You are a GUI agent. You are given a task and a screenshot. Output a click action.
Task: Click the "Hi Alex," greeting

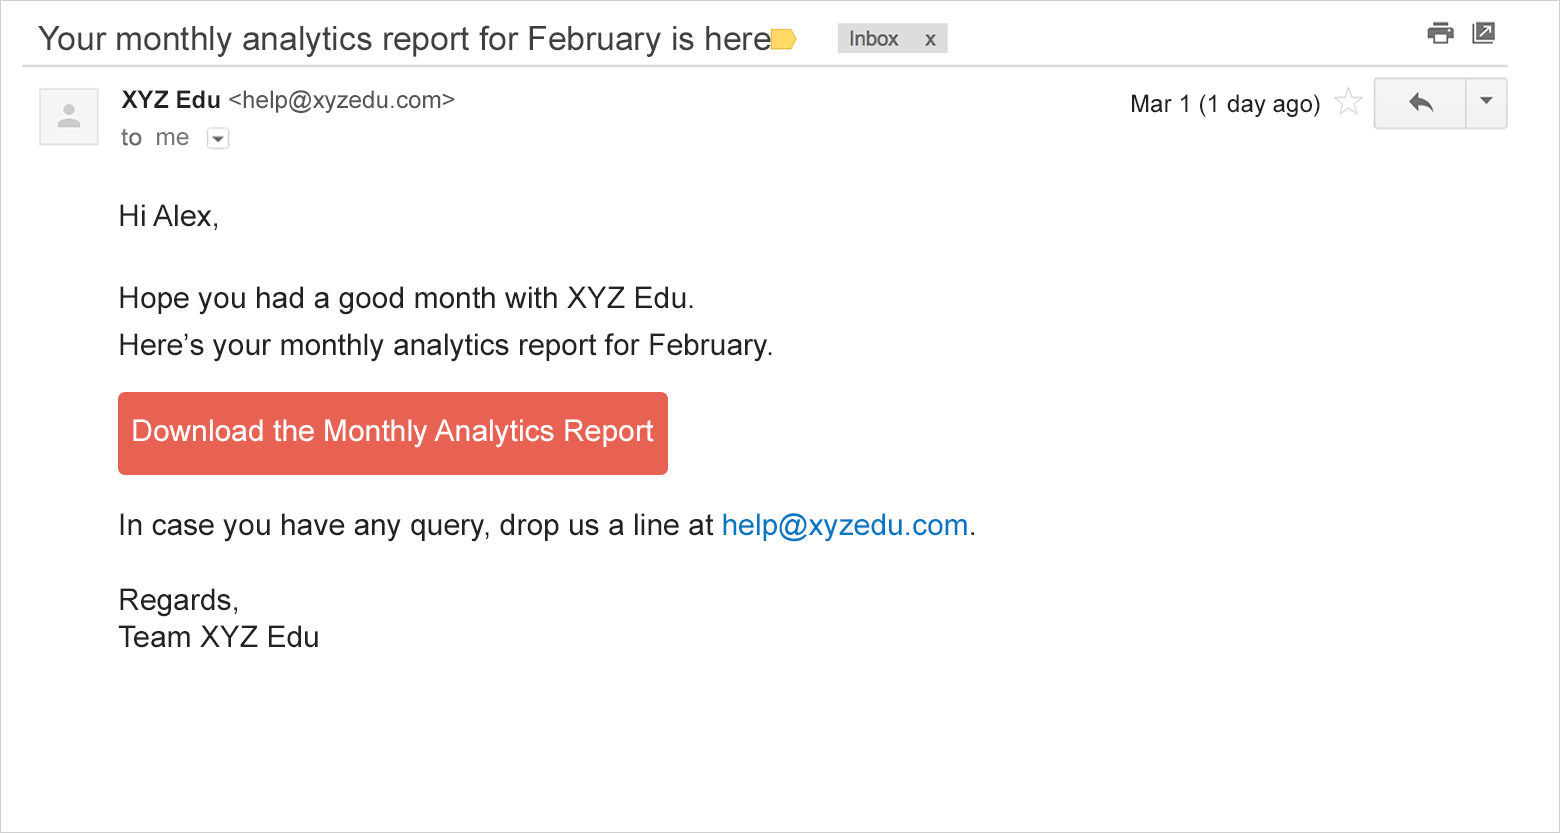click(x=168, y=216)
